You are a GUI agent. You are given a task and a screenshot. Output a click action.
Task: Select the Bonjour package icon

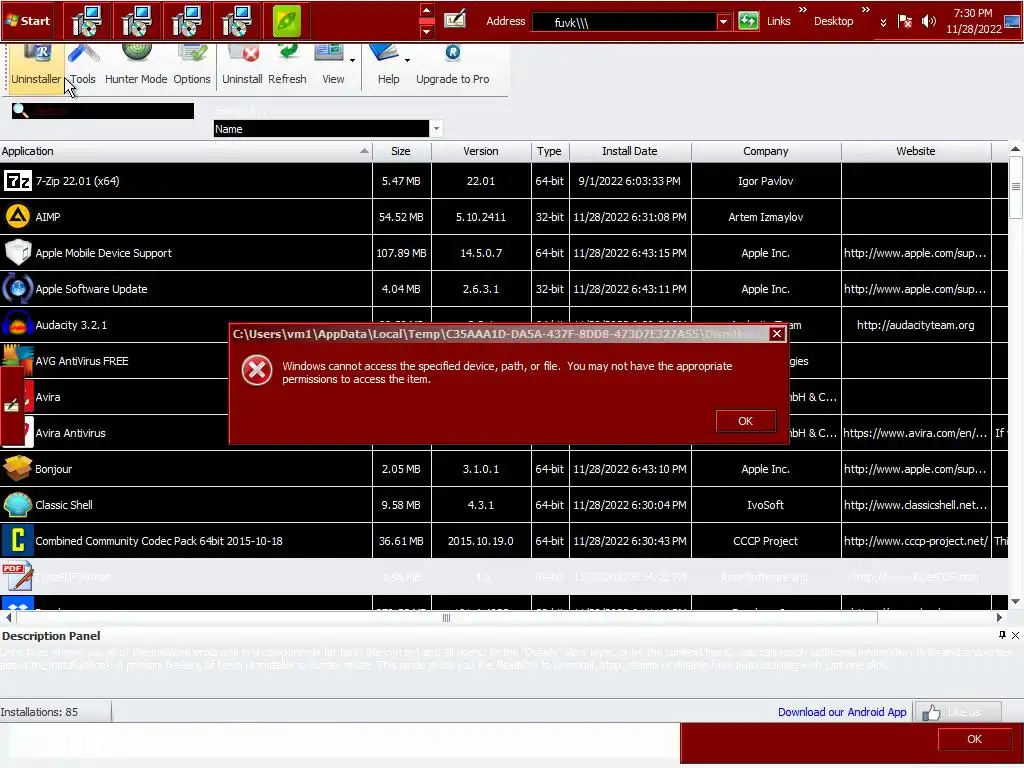(18, 468)
